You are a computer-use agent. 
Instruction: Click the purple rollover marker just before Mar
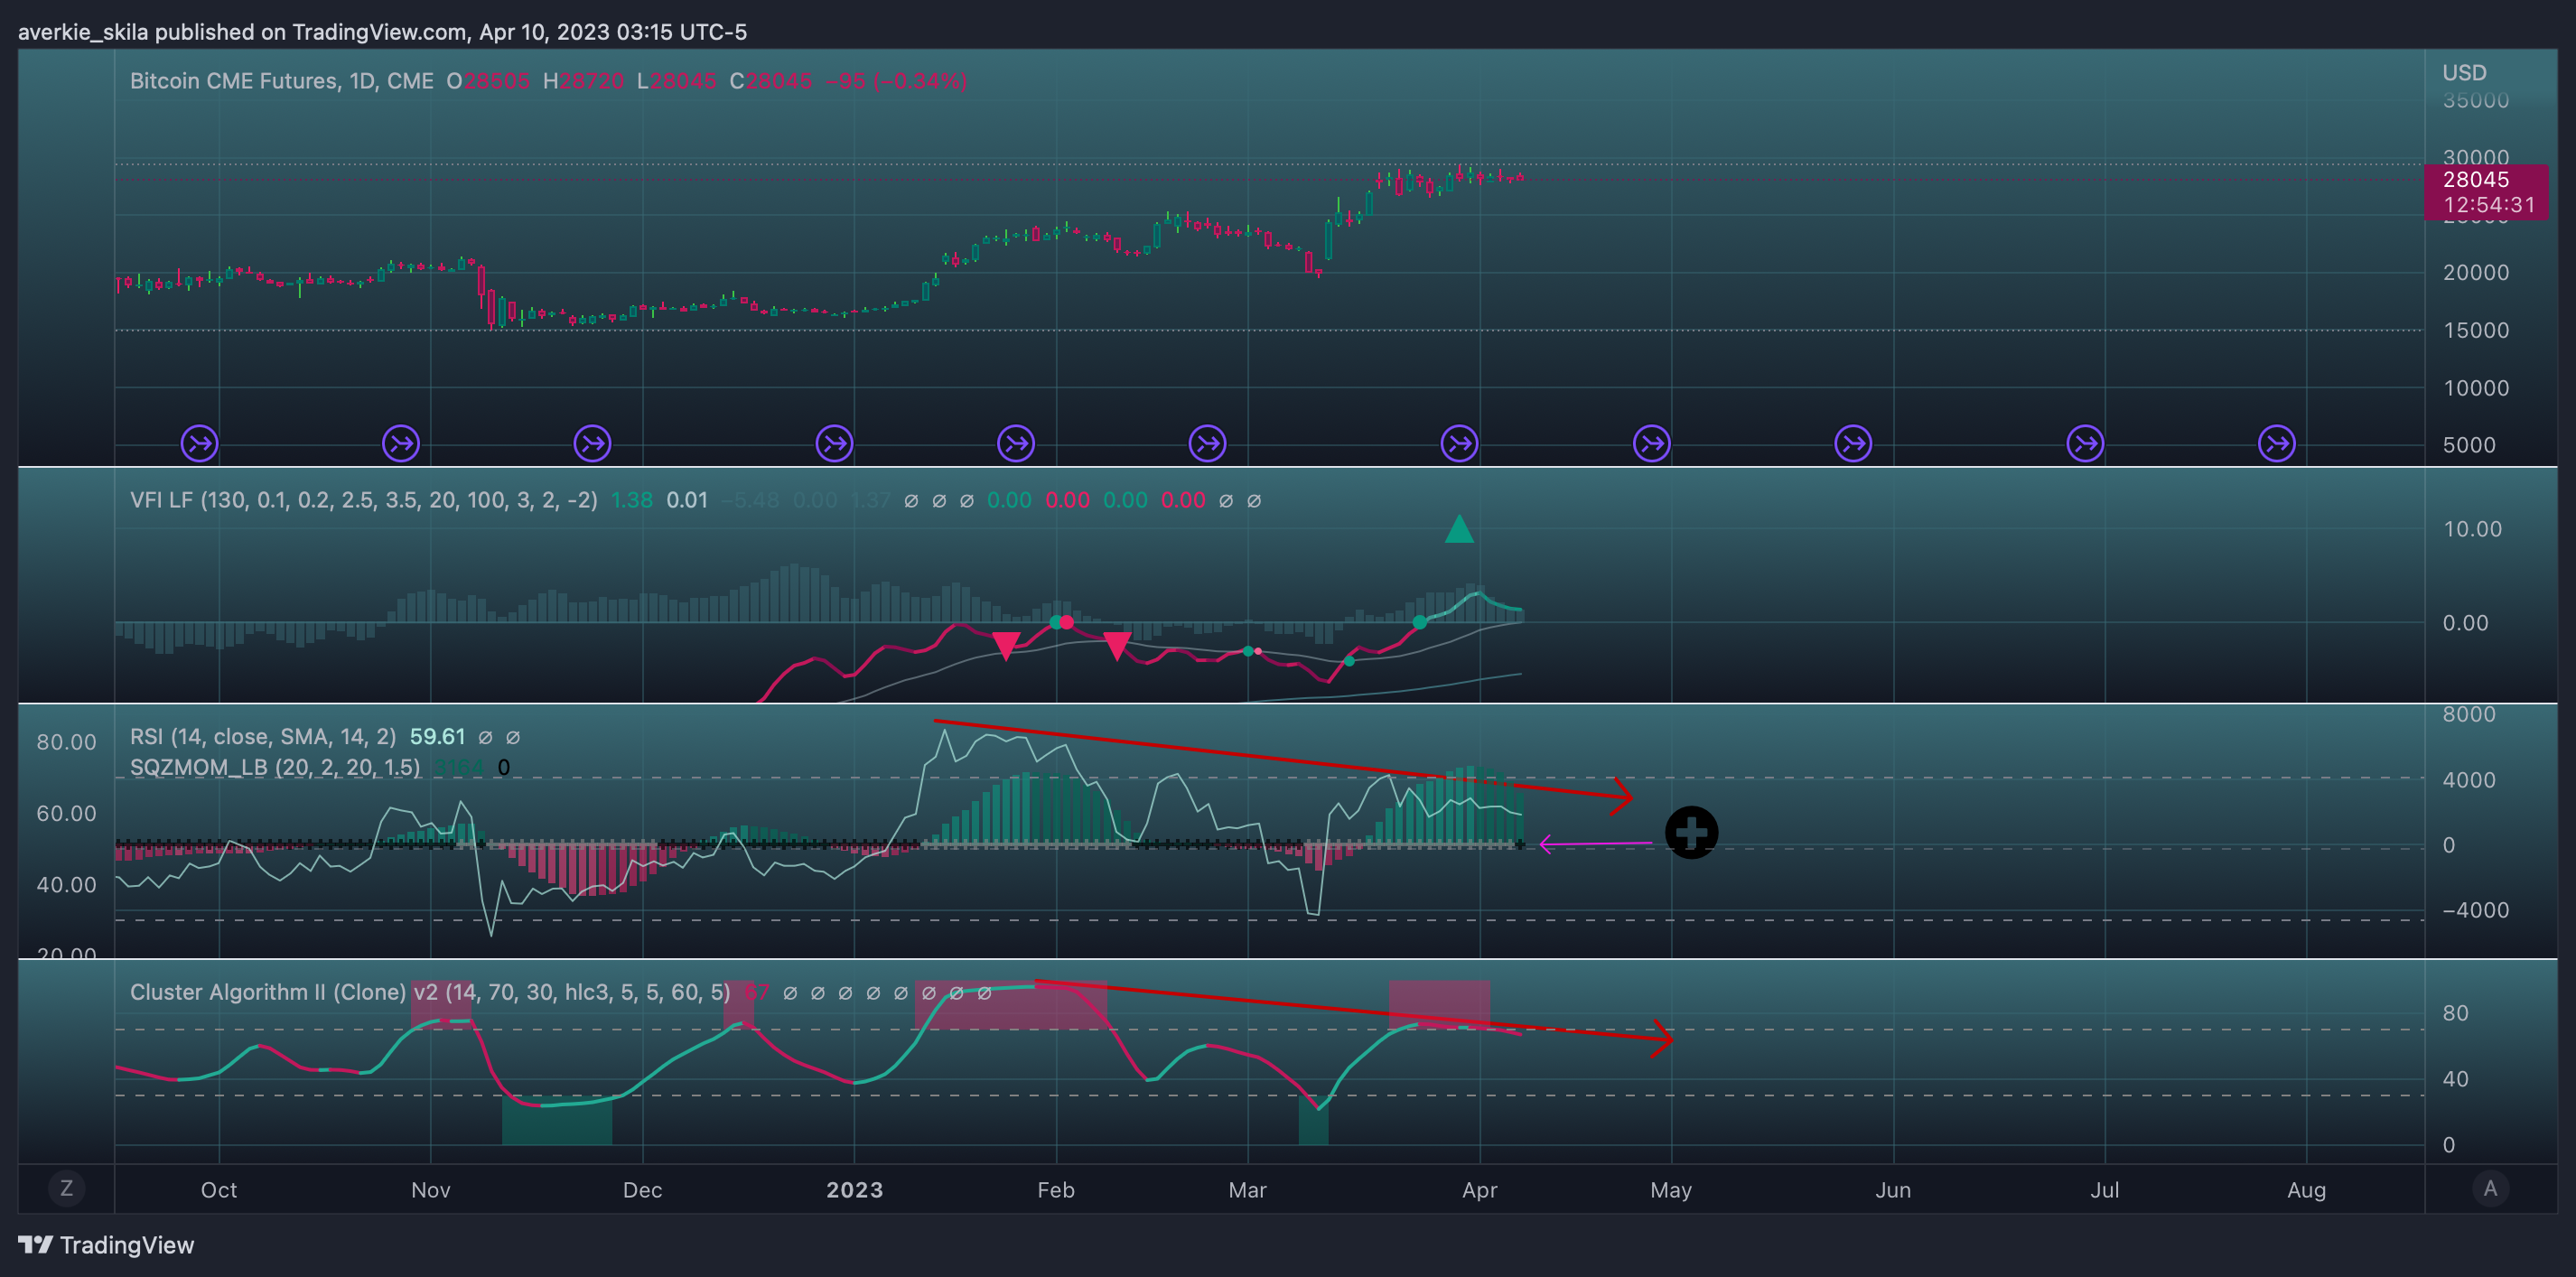pos(1208,443)
